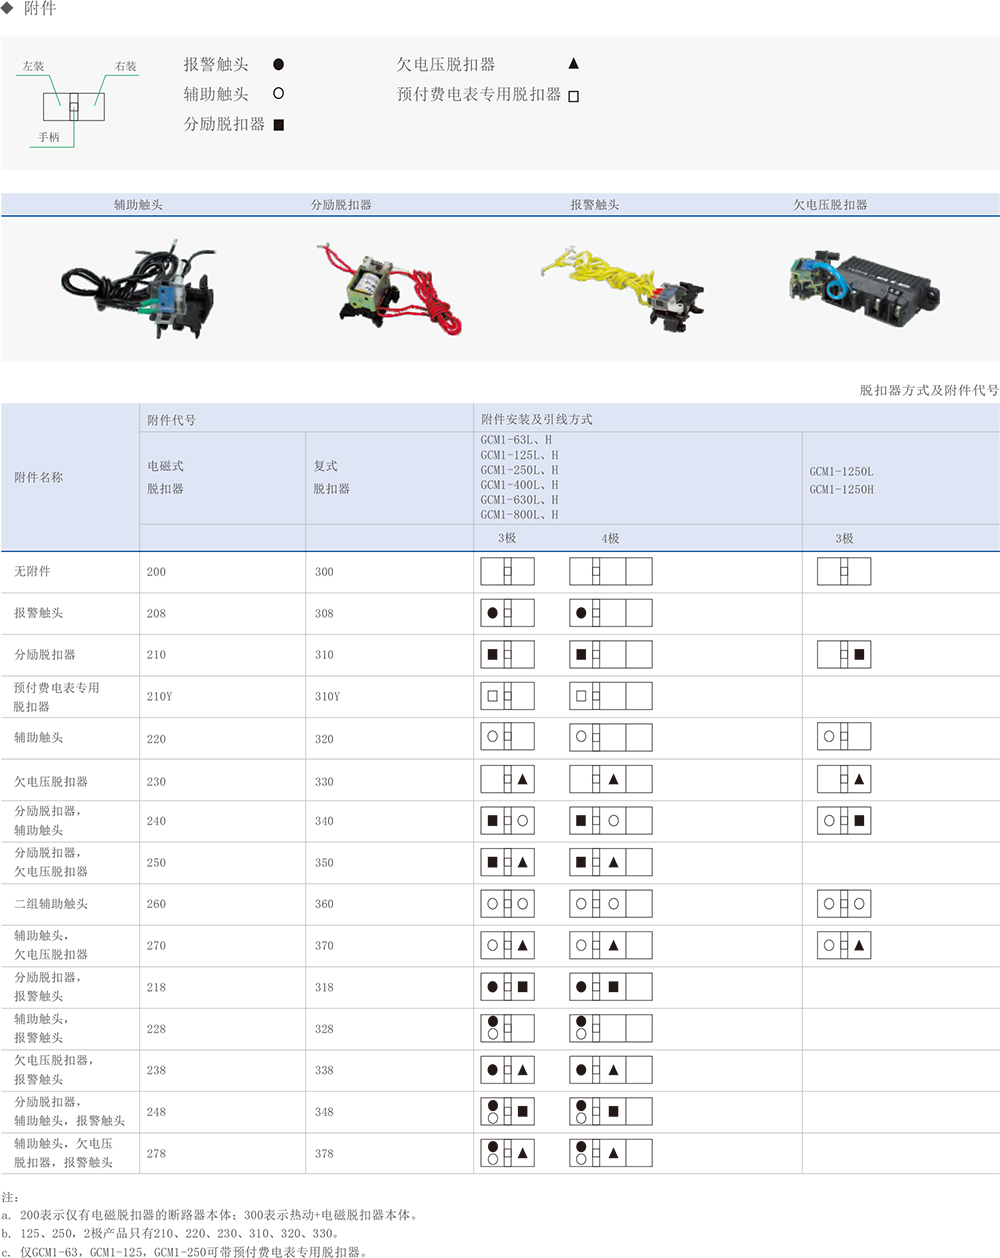Click the diamond bullet before the 附件 heading
Viewport: 1000px width, 1258px height.
8,9
